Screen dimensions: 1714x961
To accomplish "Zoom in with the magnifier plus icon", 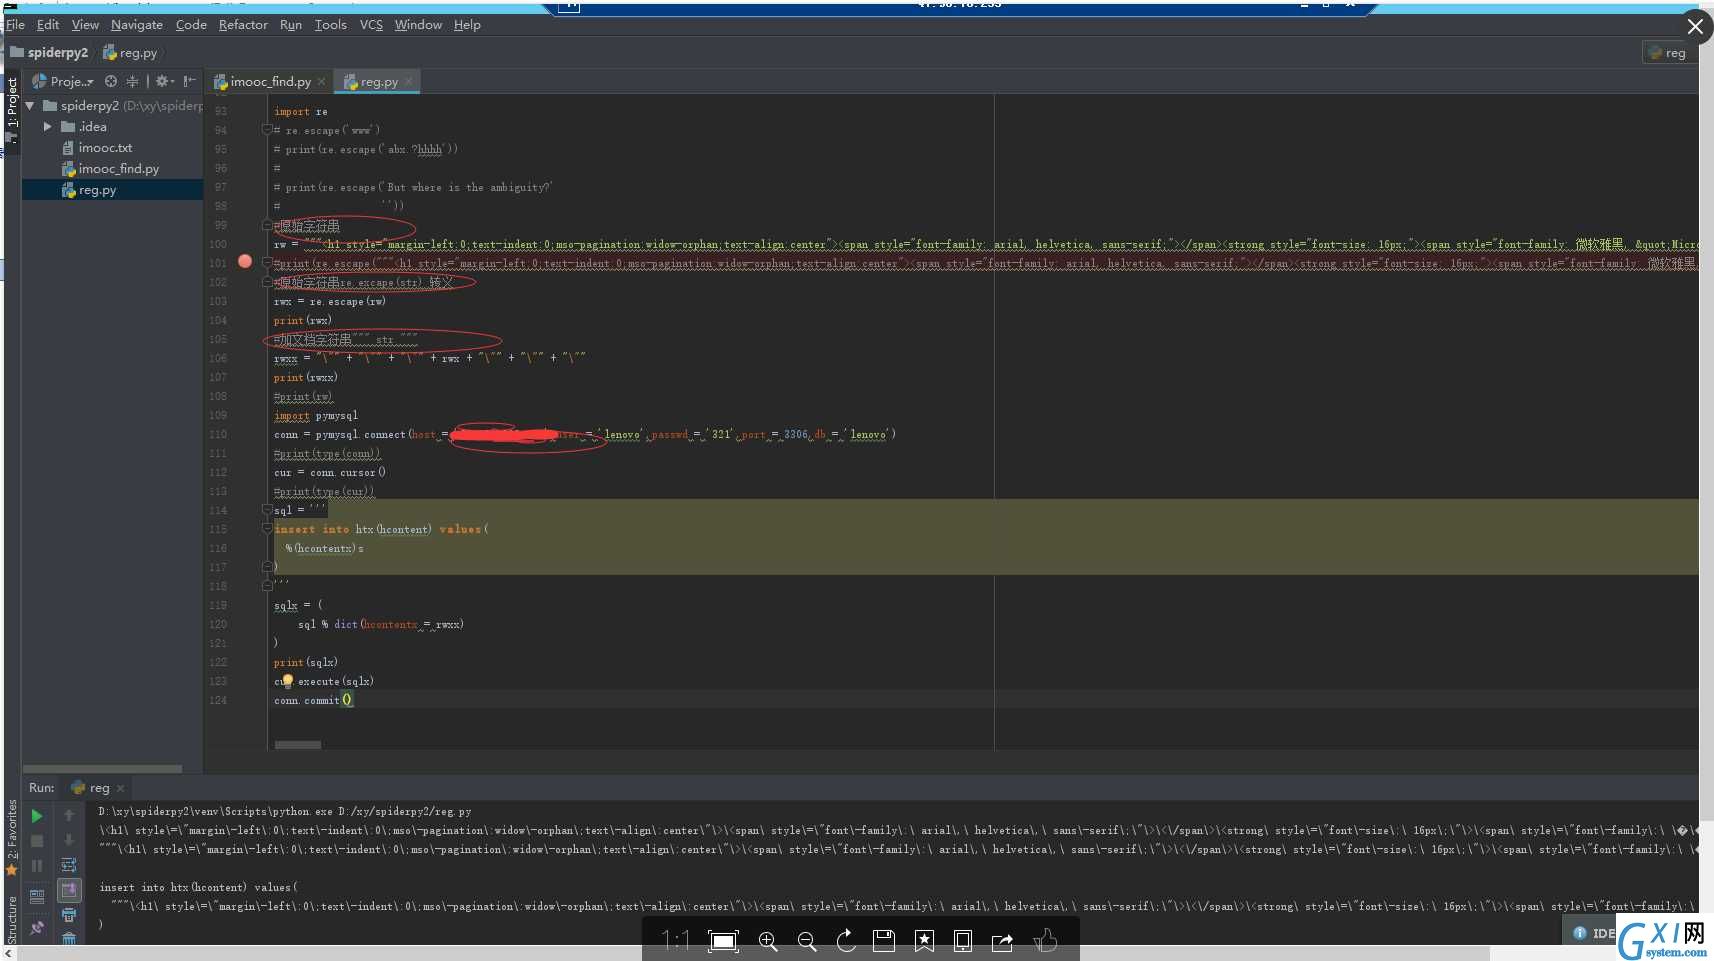I will click(768, 941).
